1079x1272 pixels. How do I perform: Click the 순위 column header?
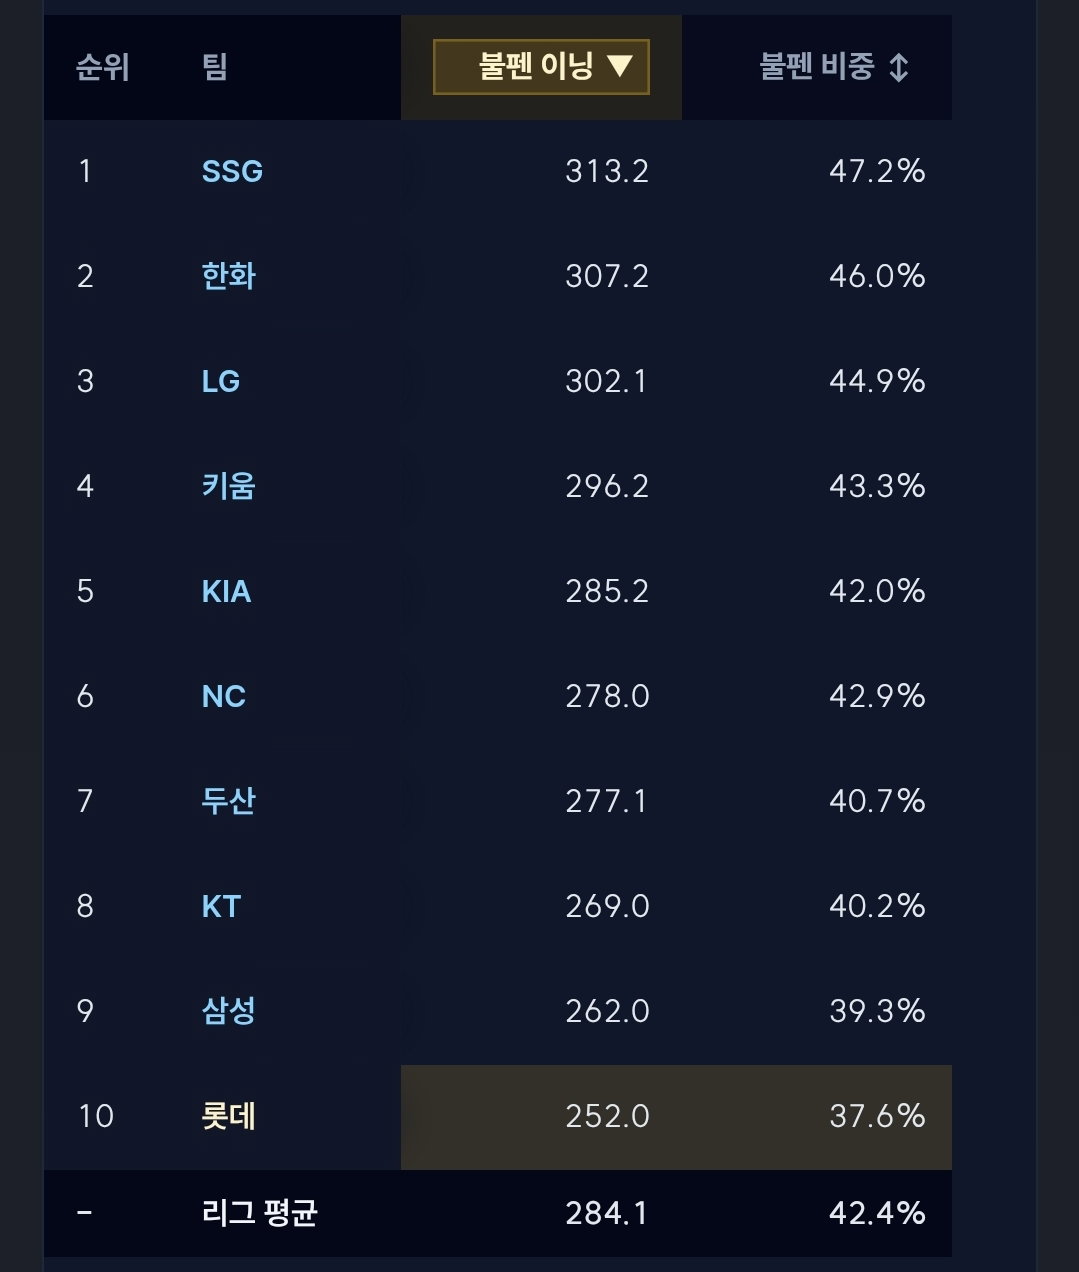(x=103, y=67)
